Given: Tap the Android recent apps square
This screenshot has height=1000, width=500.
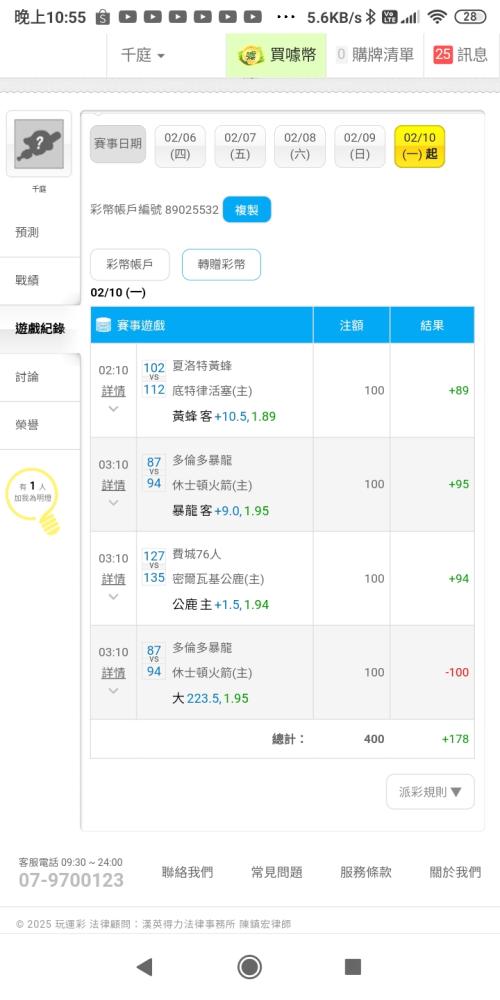Looking at the screenshot, I should click(x=353, y=967).
